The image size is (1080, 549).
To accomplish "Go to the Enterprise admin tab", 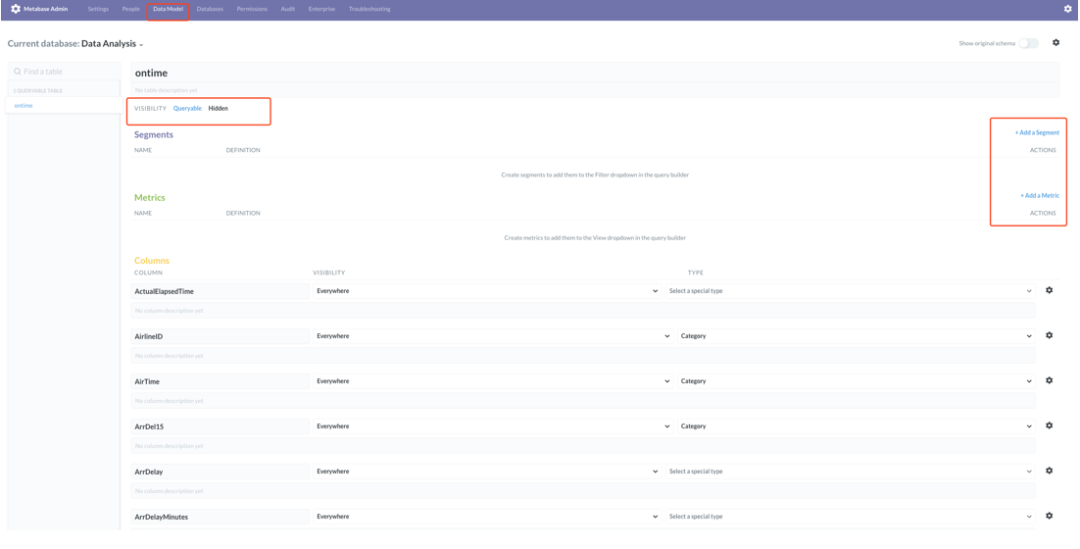I will click(x=322, y=10).
